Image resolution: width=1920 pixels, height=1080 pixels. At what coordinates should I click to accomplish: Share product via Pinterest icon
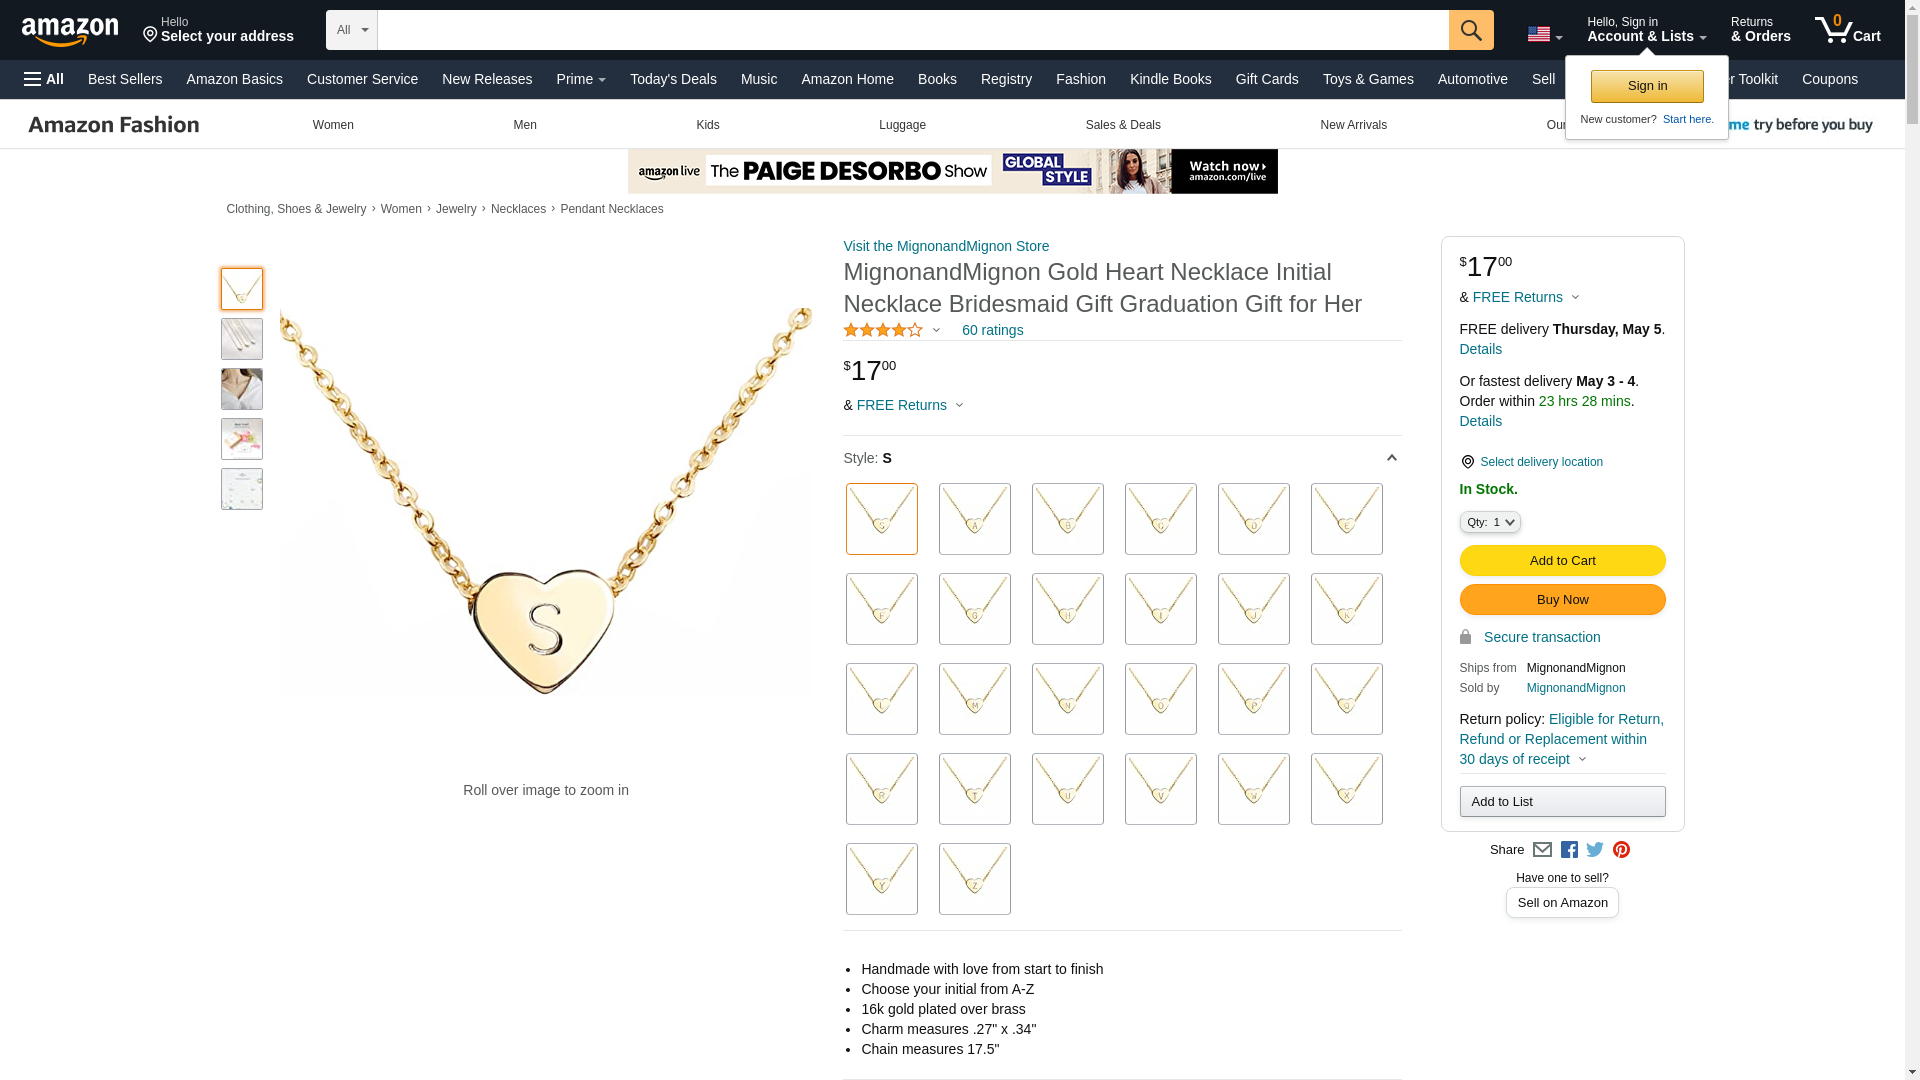[1621, 850]
